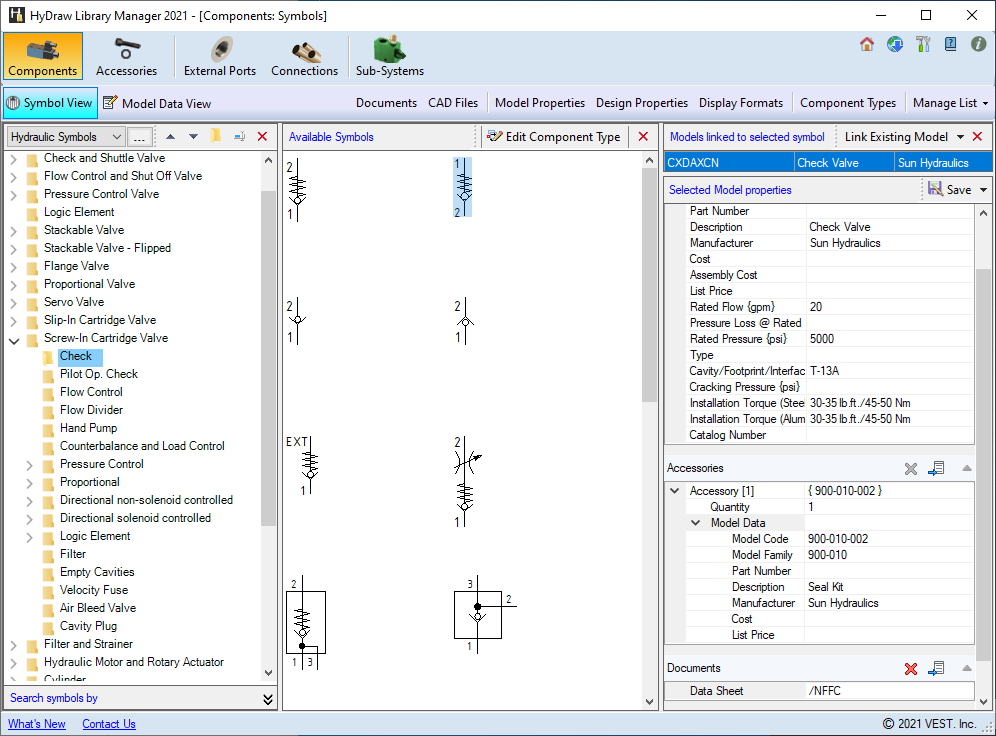Open Link Existing Model dropdown arrow
The height and width of the screenshot is (736, 996).
(x=960, y=137)
